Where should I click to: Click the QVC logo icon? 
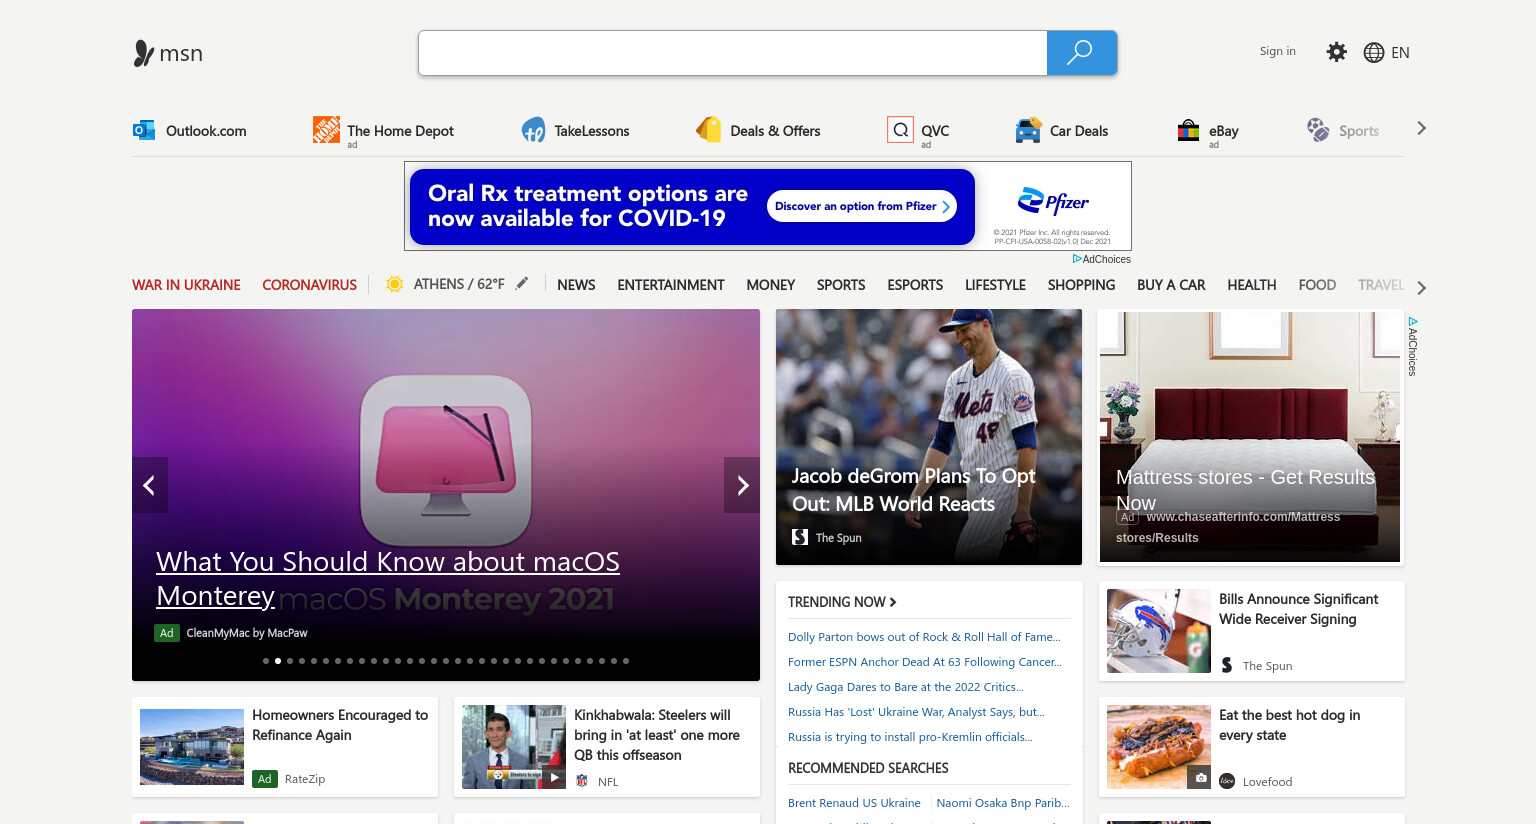(x=900, y=129)
